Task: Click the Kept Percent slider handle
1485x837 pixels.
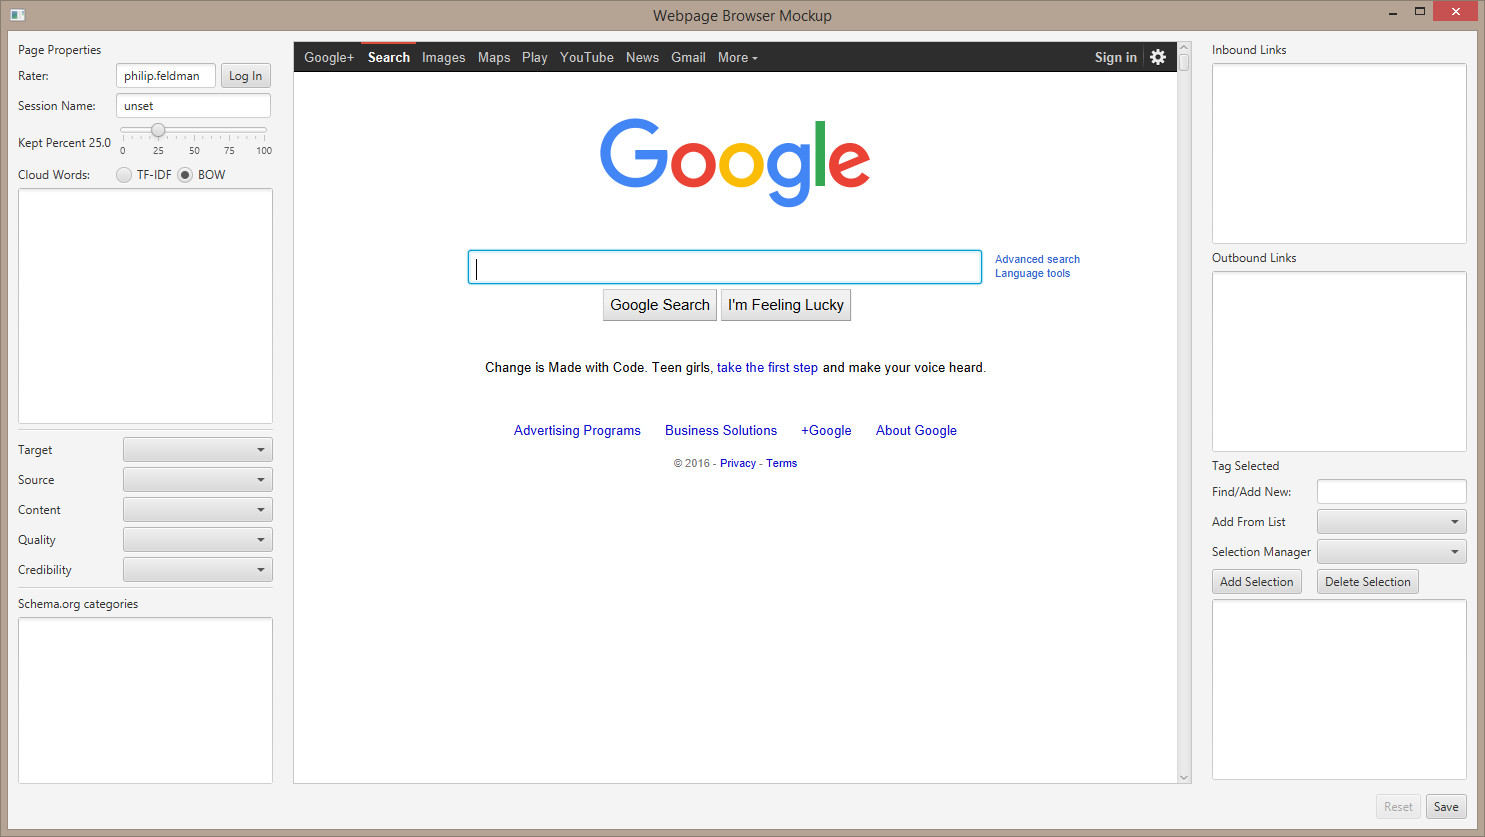Action: 158,130
